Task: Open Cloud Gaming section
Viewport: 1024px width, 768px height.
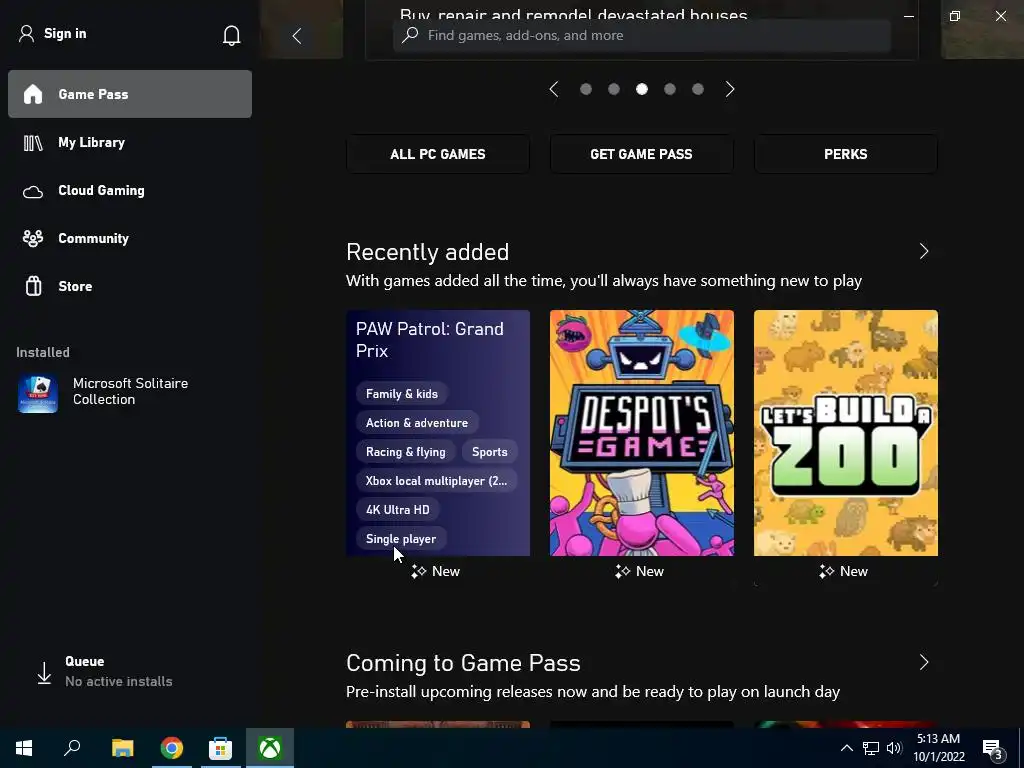Action: 130,191
